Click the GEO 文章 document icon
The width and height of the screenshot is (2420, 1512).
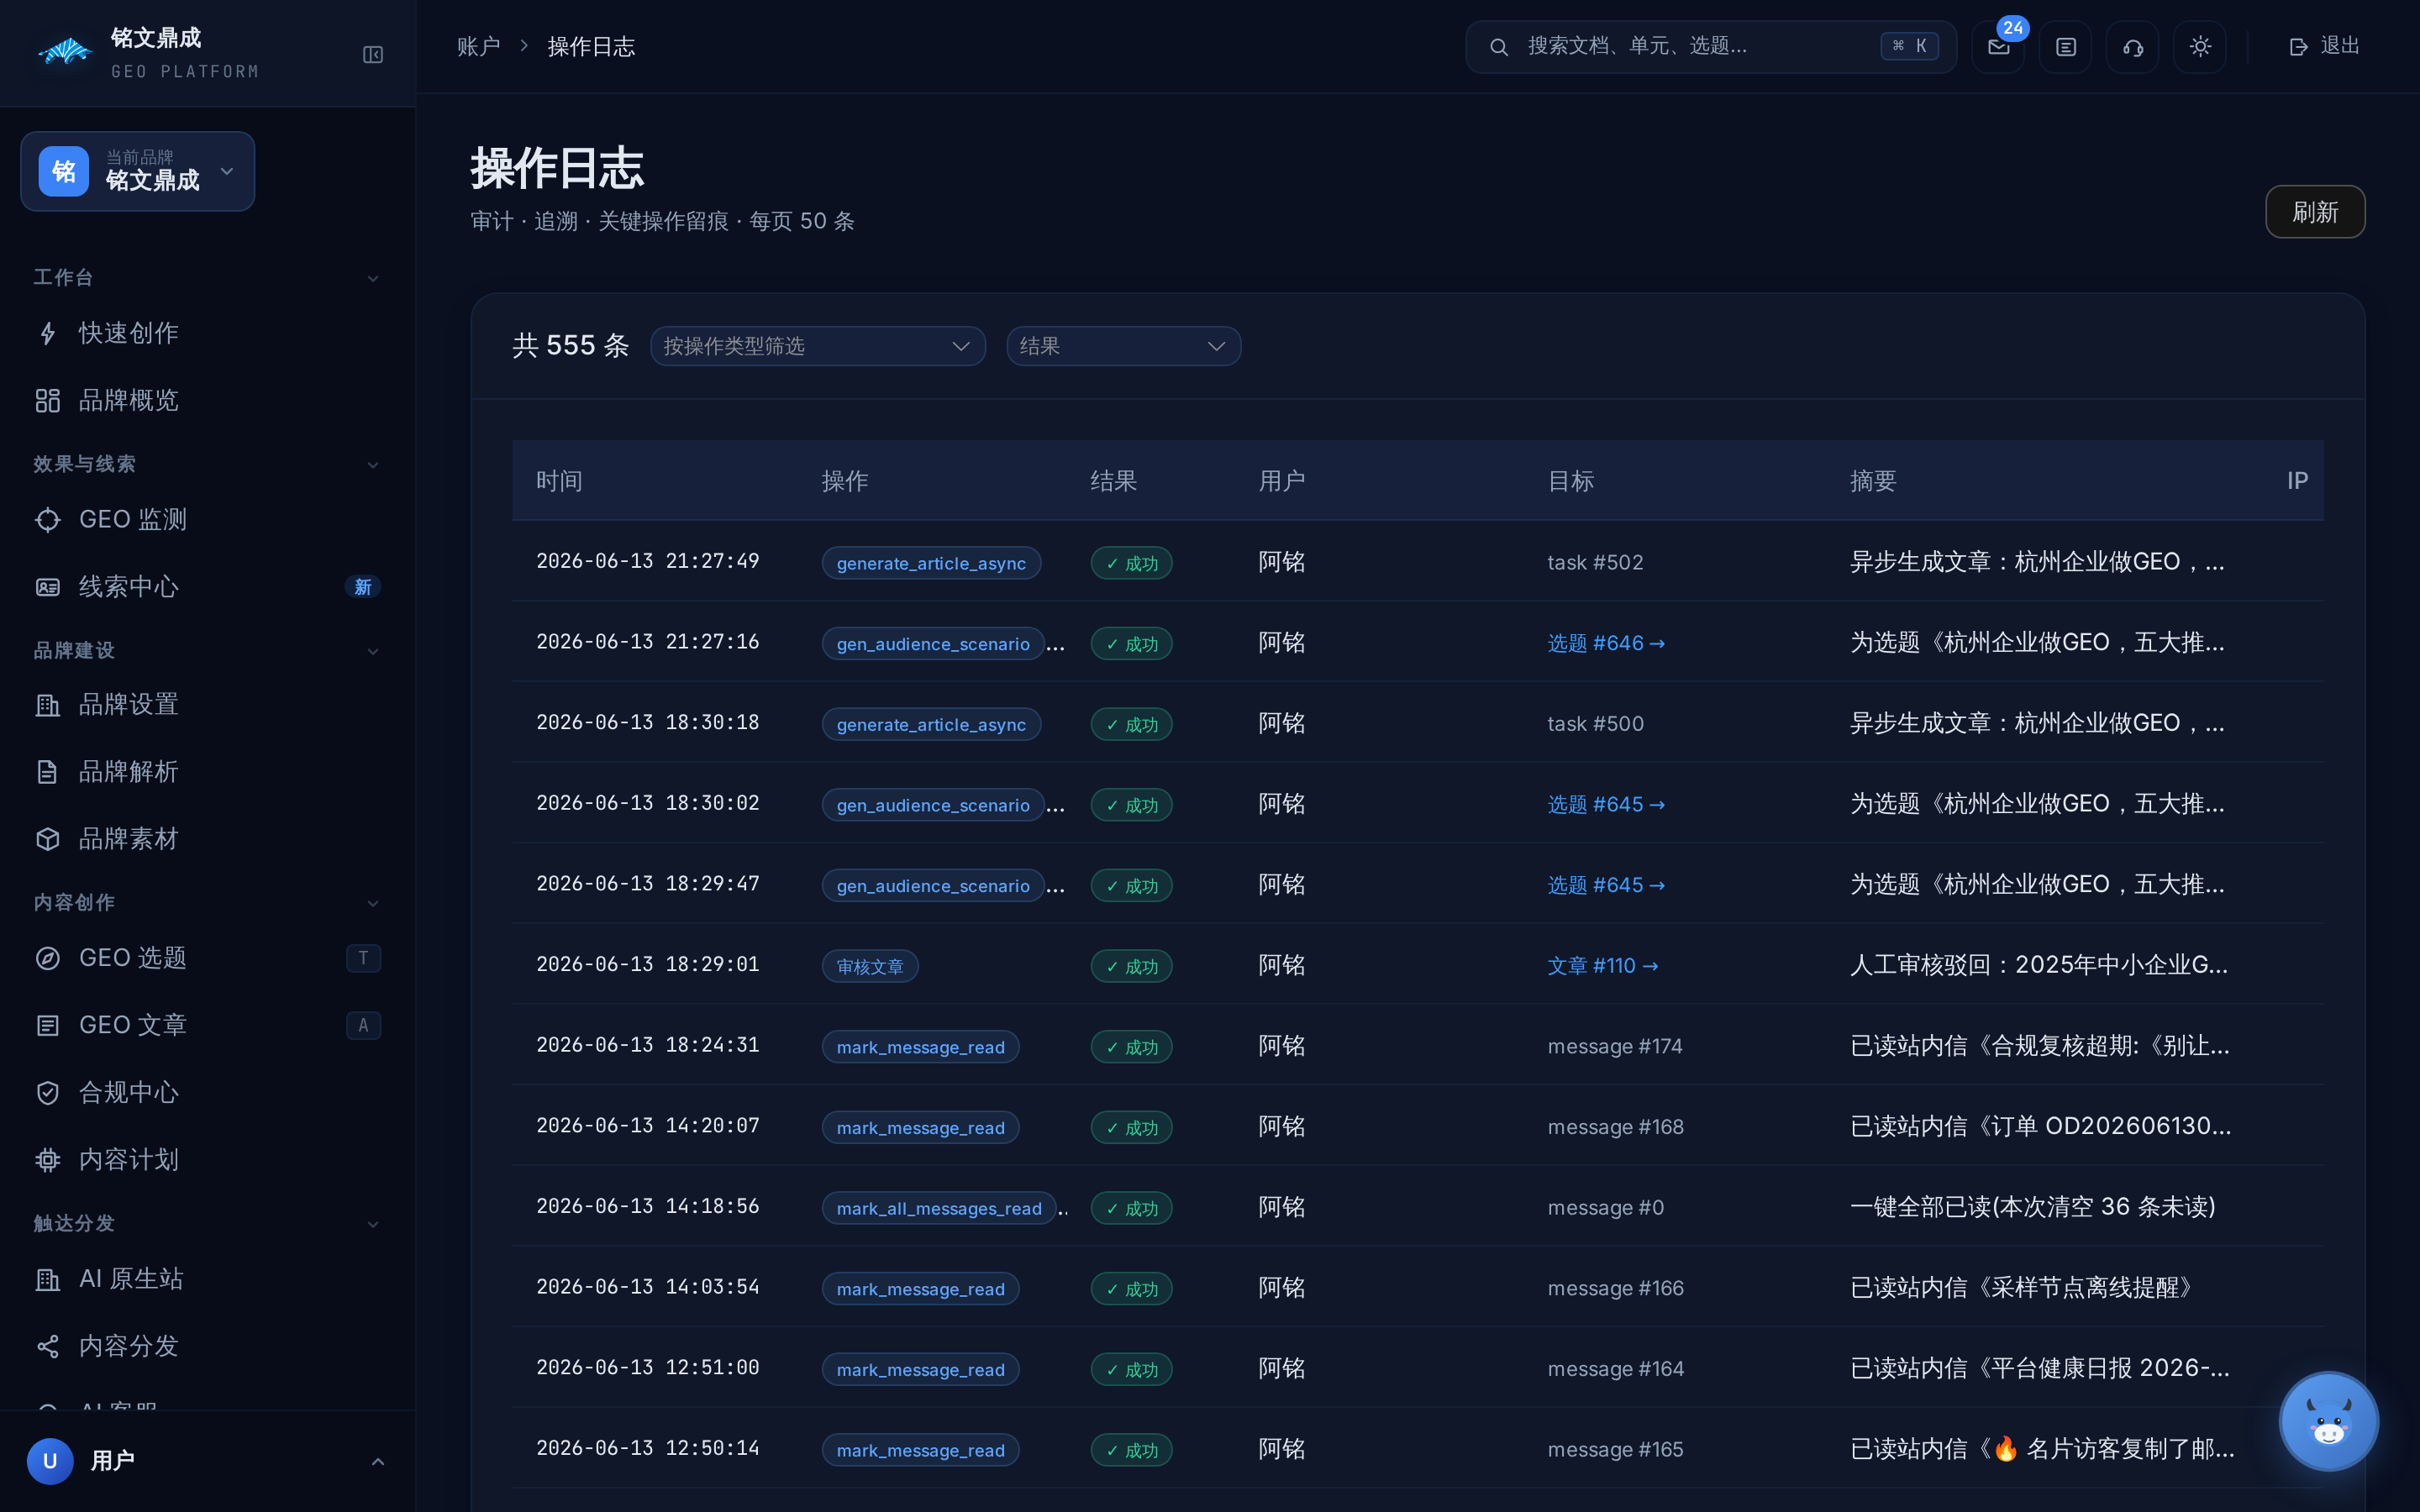(x=47, y=1025)
